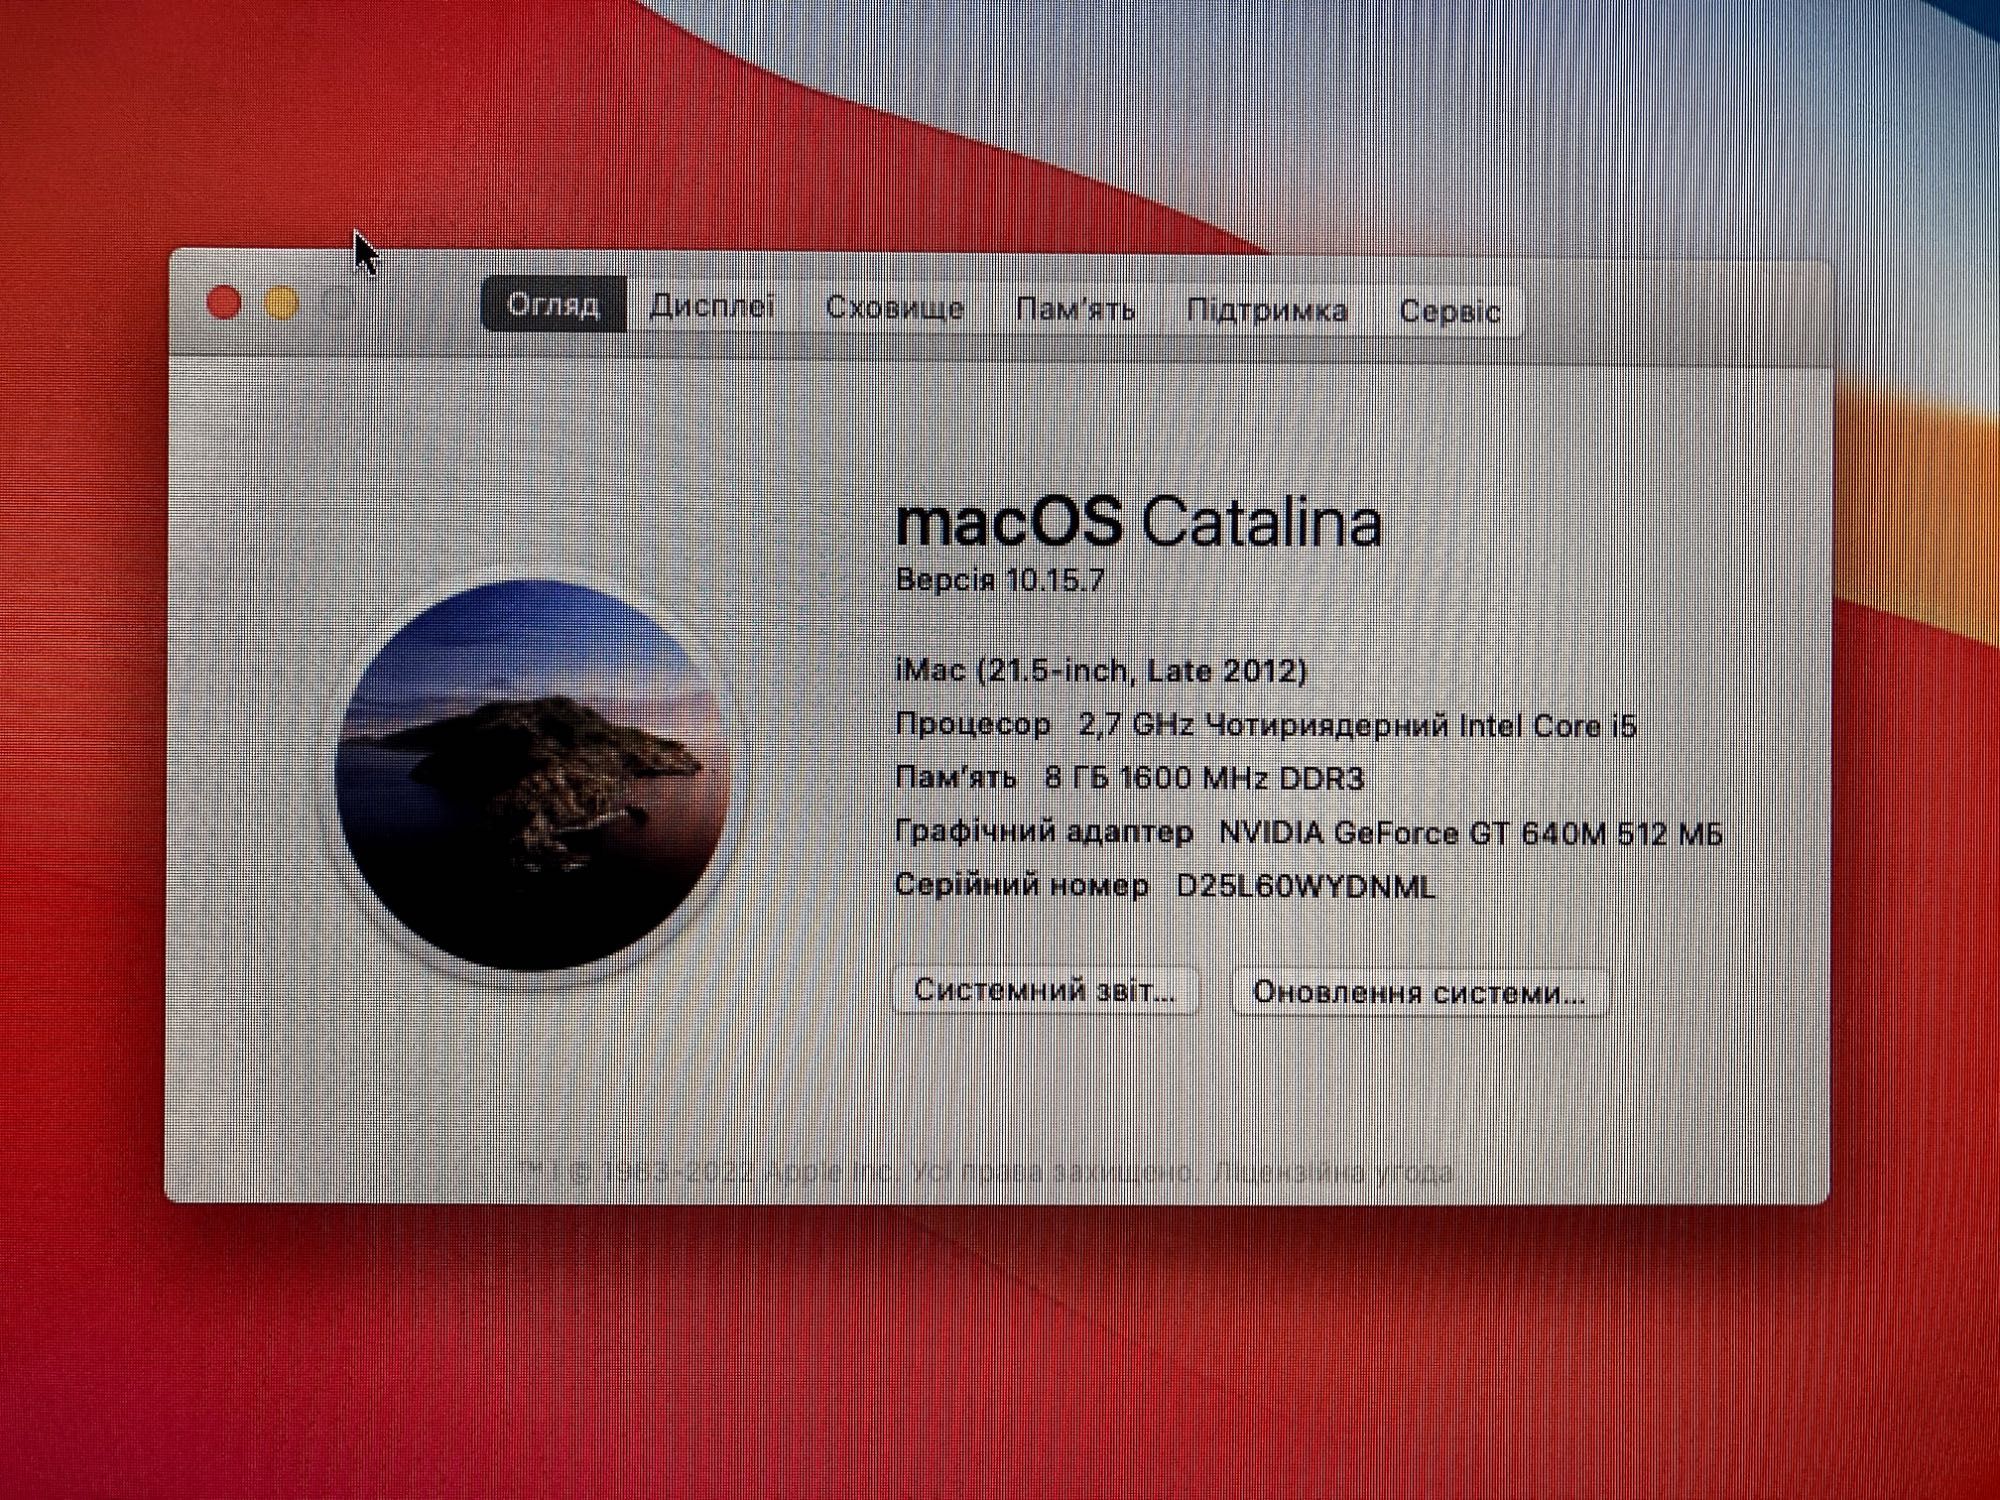The width and height of the screenshot is (2000, 1500).
Task: Select the Пам'ять tab
Action: click(1075, 310)
